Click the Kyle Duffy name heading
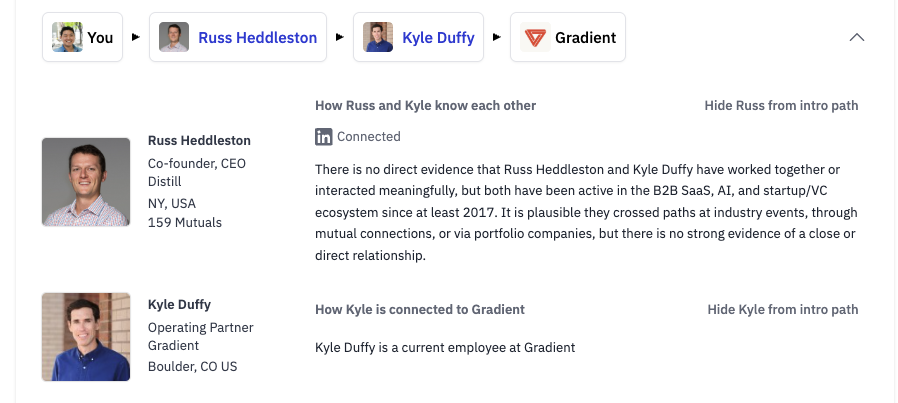The height and width of the screenshot is (403, 898). pyautogui.click(x=179, y=305)
